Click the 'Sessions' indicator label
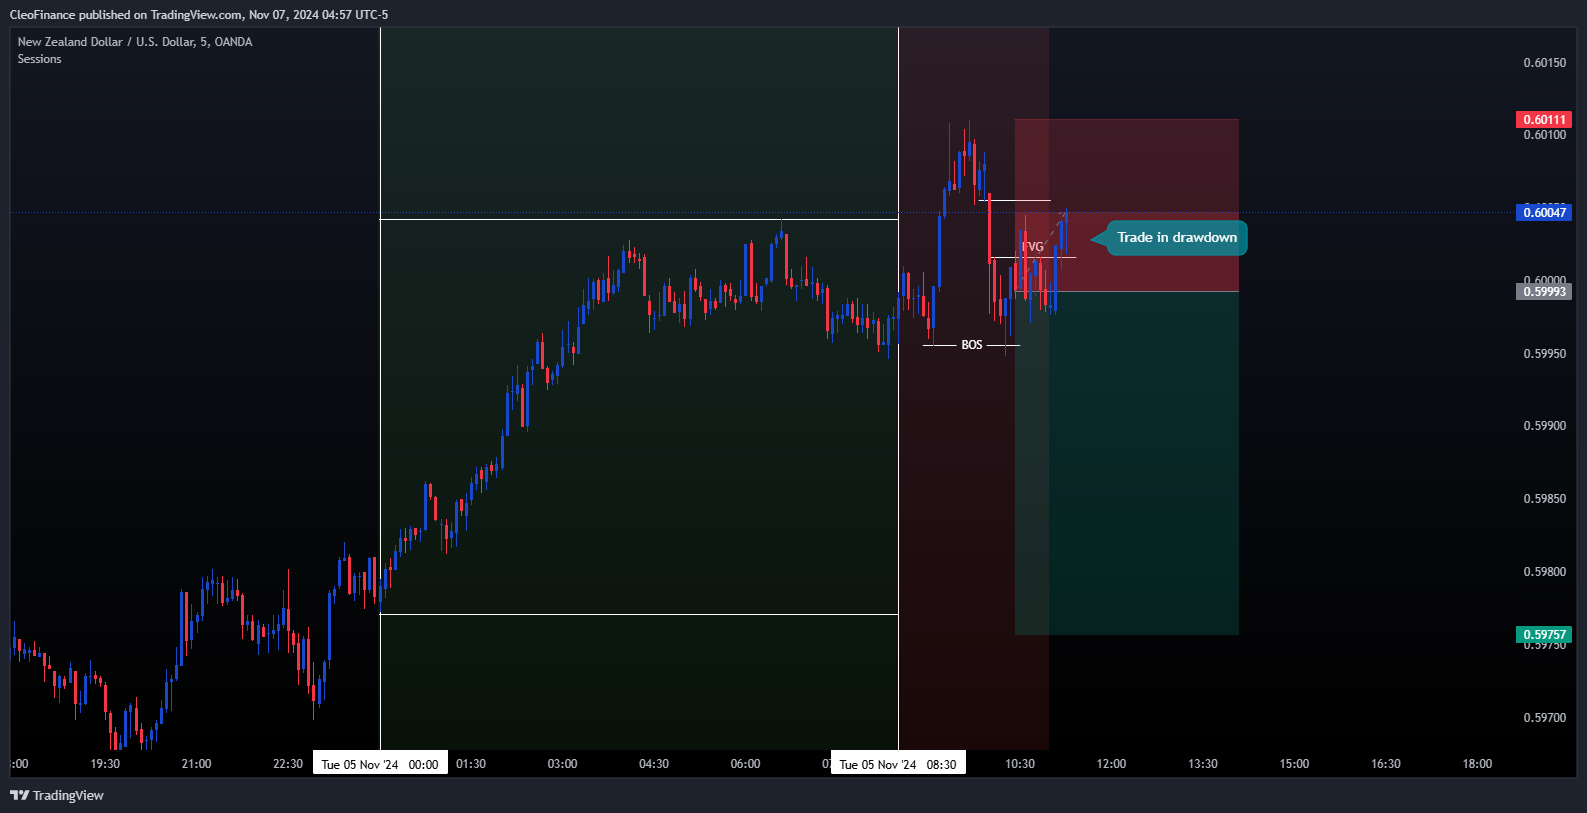Image resolution: width=1587 pixels, height=813 pixels. pyautogui.click(x=39, y=59)
